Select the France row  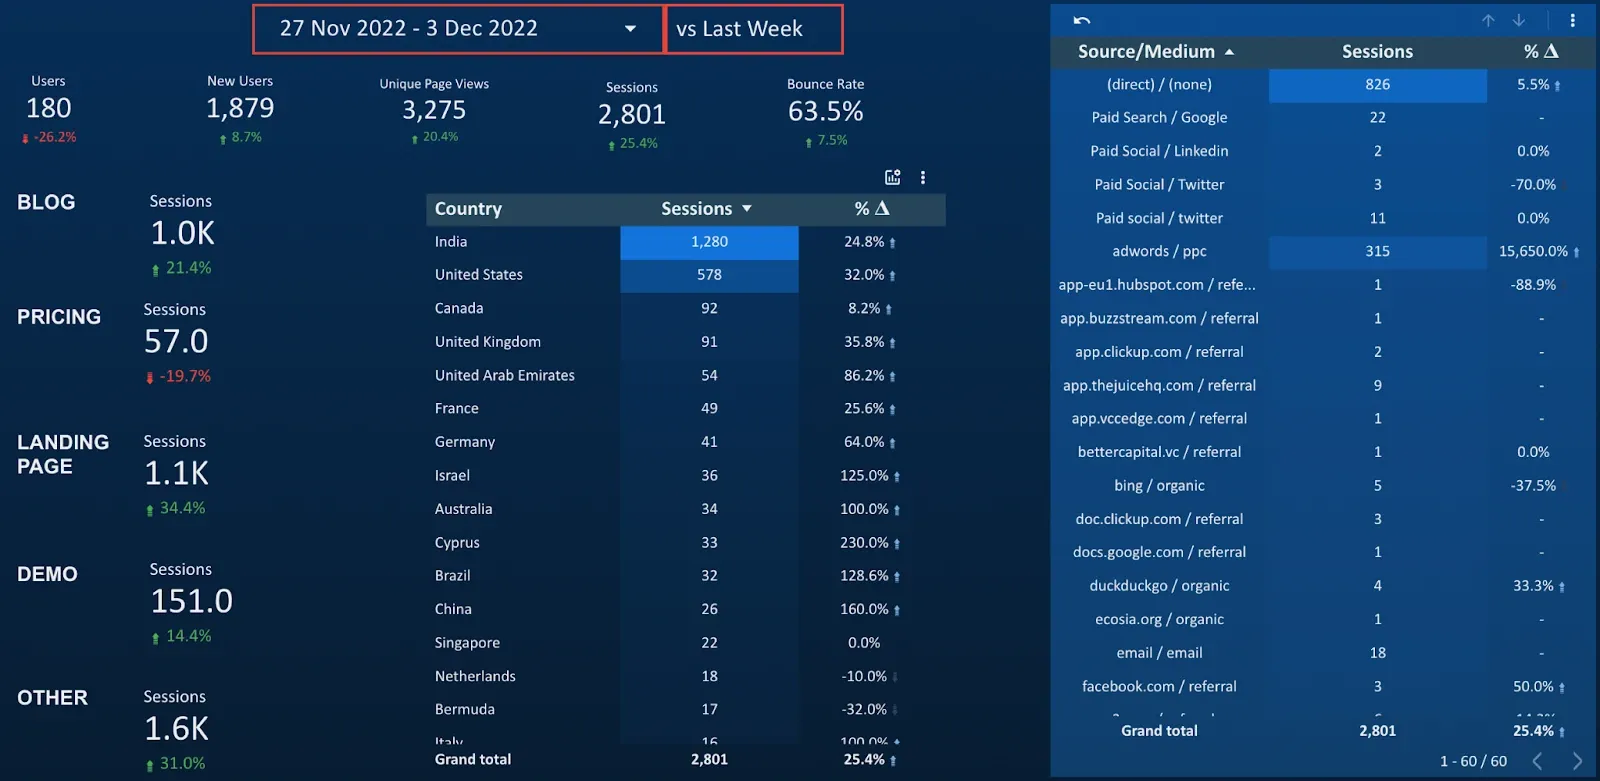tap(685, 409)
